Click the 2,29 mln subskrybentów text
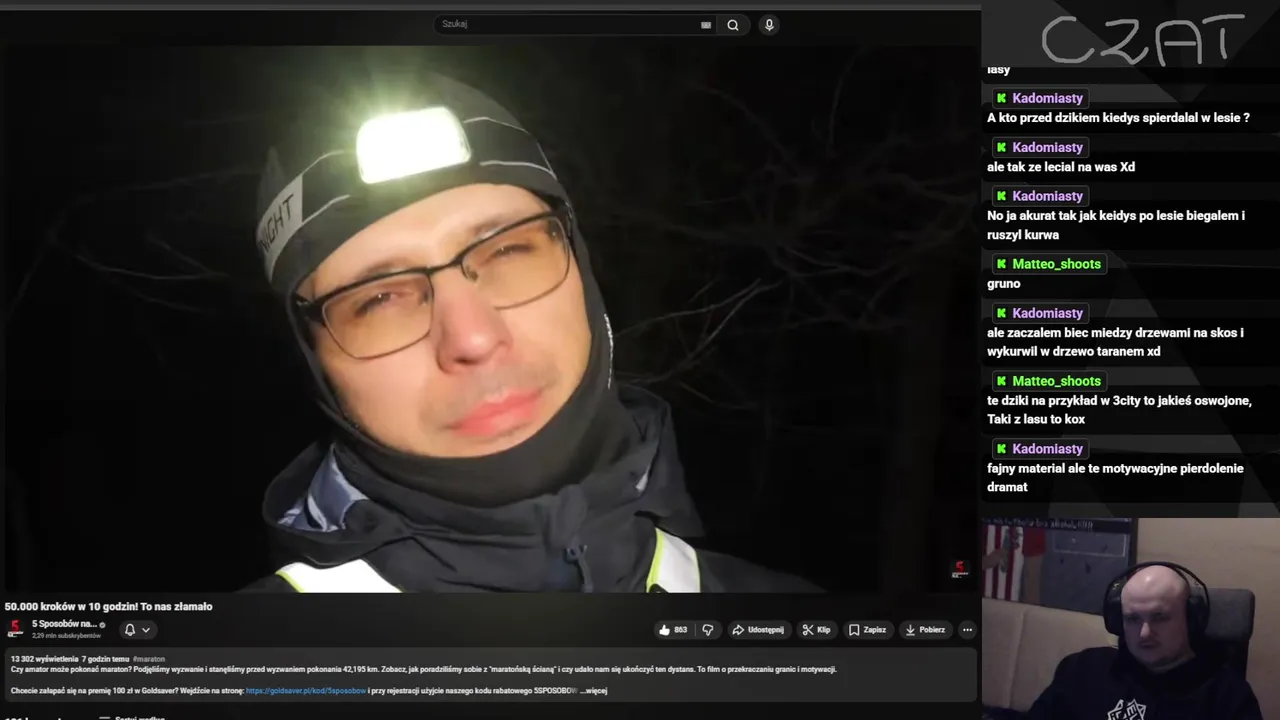The height and width of the screenshot is (720, 1280). [x=66, y=636]
